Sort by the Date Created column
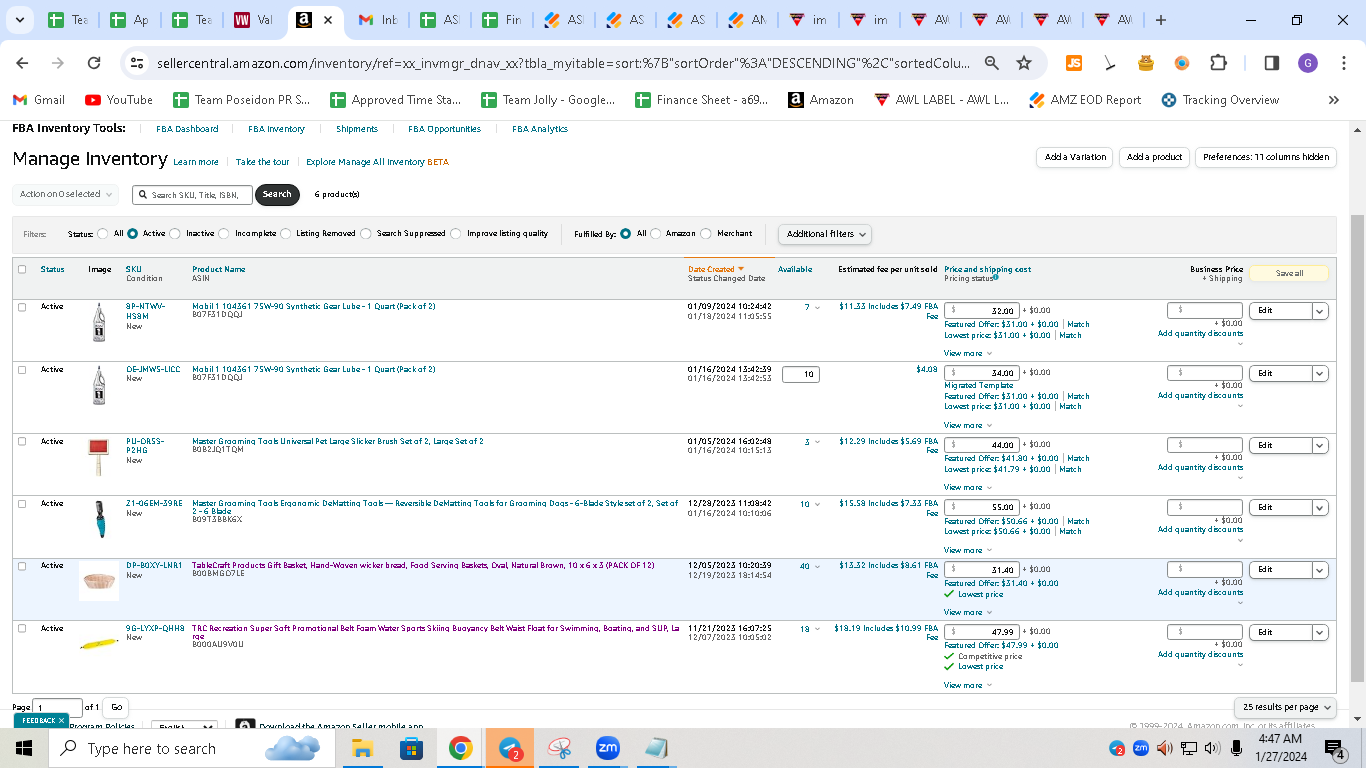The height and width of the screenshot is (768, 1366). coord(715,269)
